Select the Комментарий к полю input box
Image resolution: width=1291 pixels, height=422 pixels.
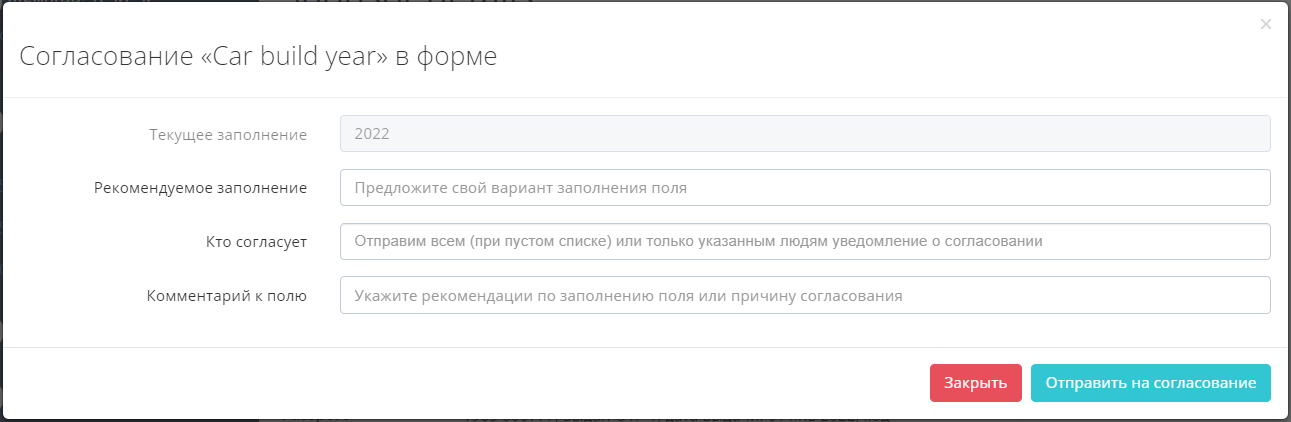(804, 295)
